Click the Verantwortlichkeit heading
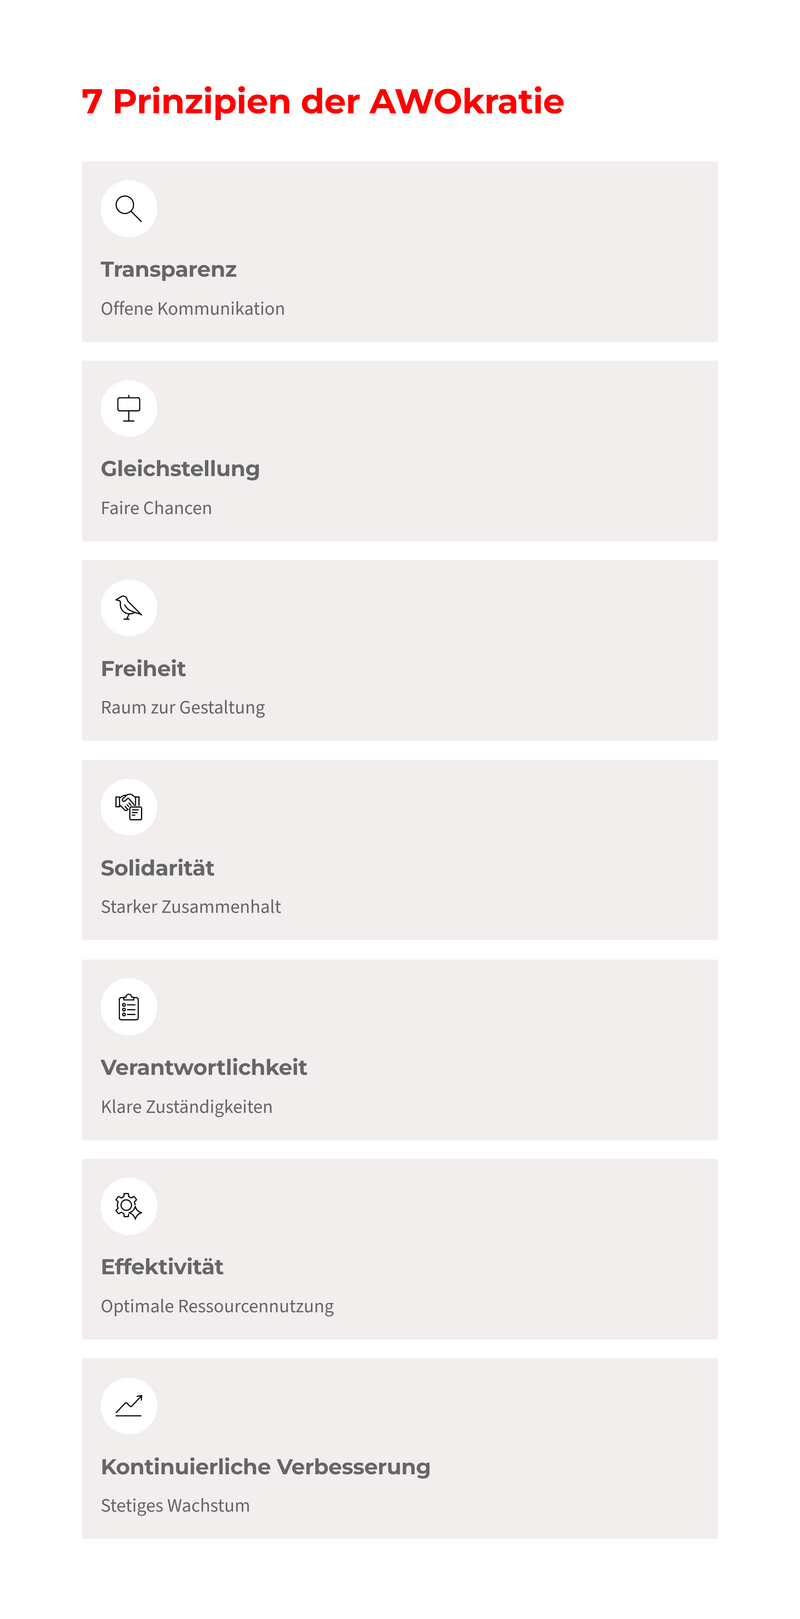Viewport: 800px width, 1619px height. [204, 1067]
